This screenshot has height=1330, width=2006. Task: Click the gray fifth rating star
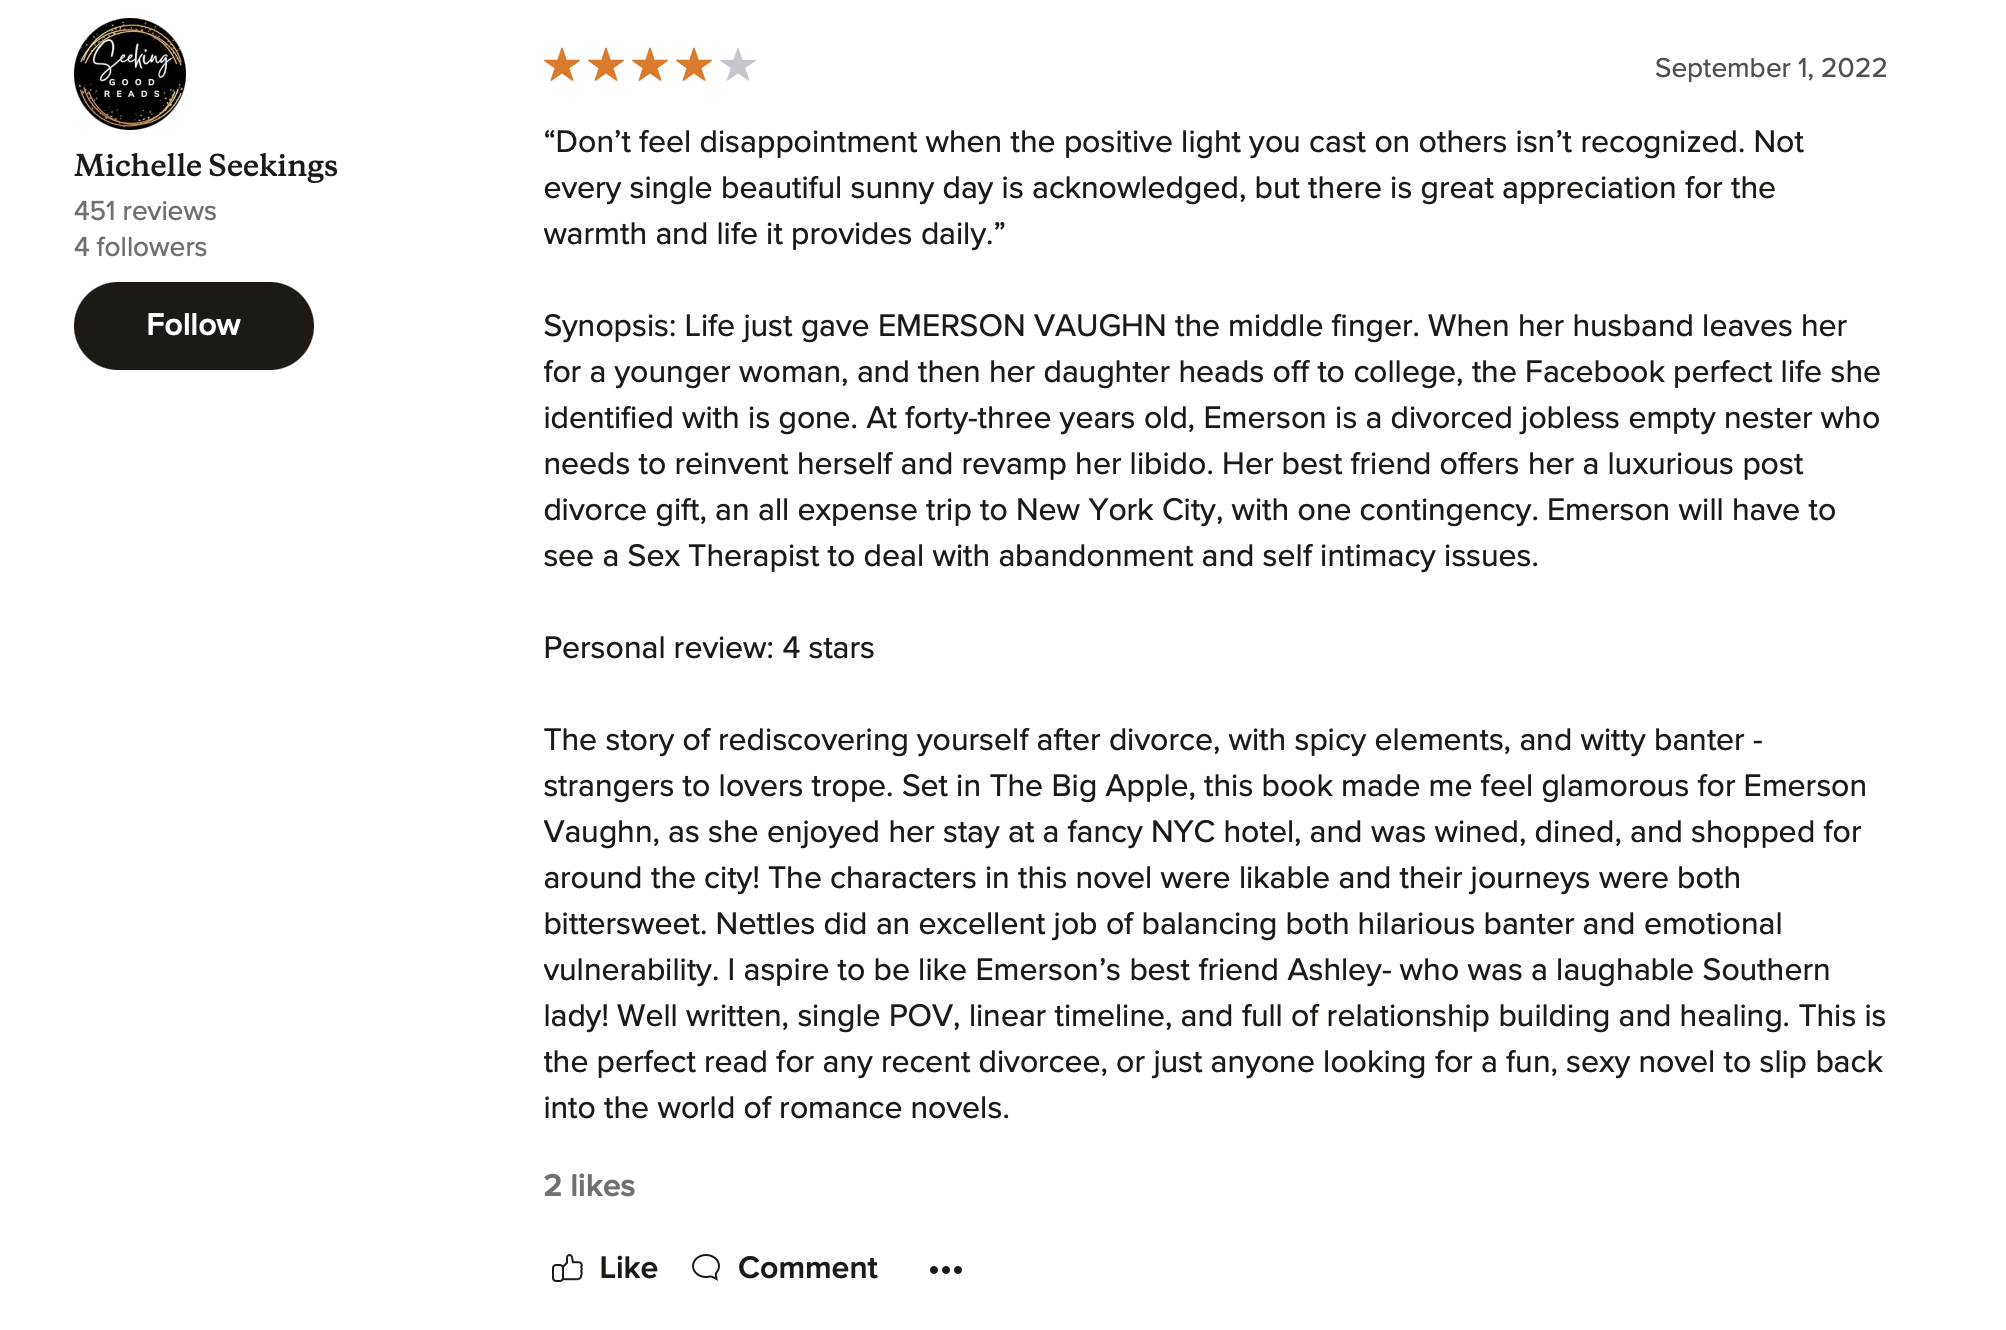(738, 66)
